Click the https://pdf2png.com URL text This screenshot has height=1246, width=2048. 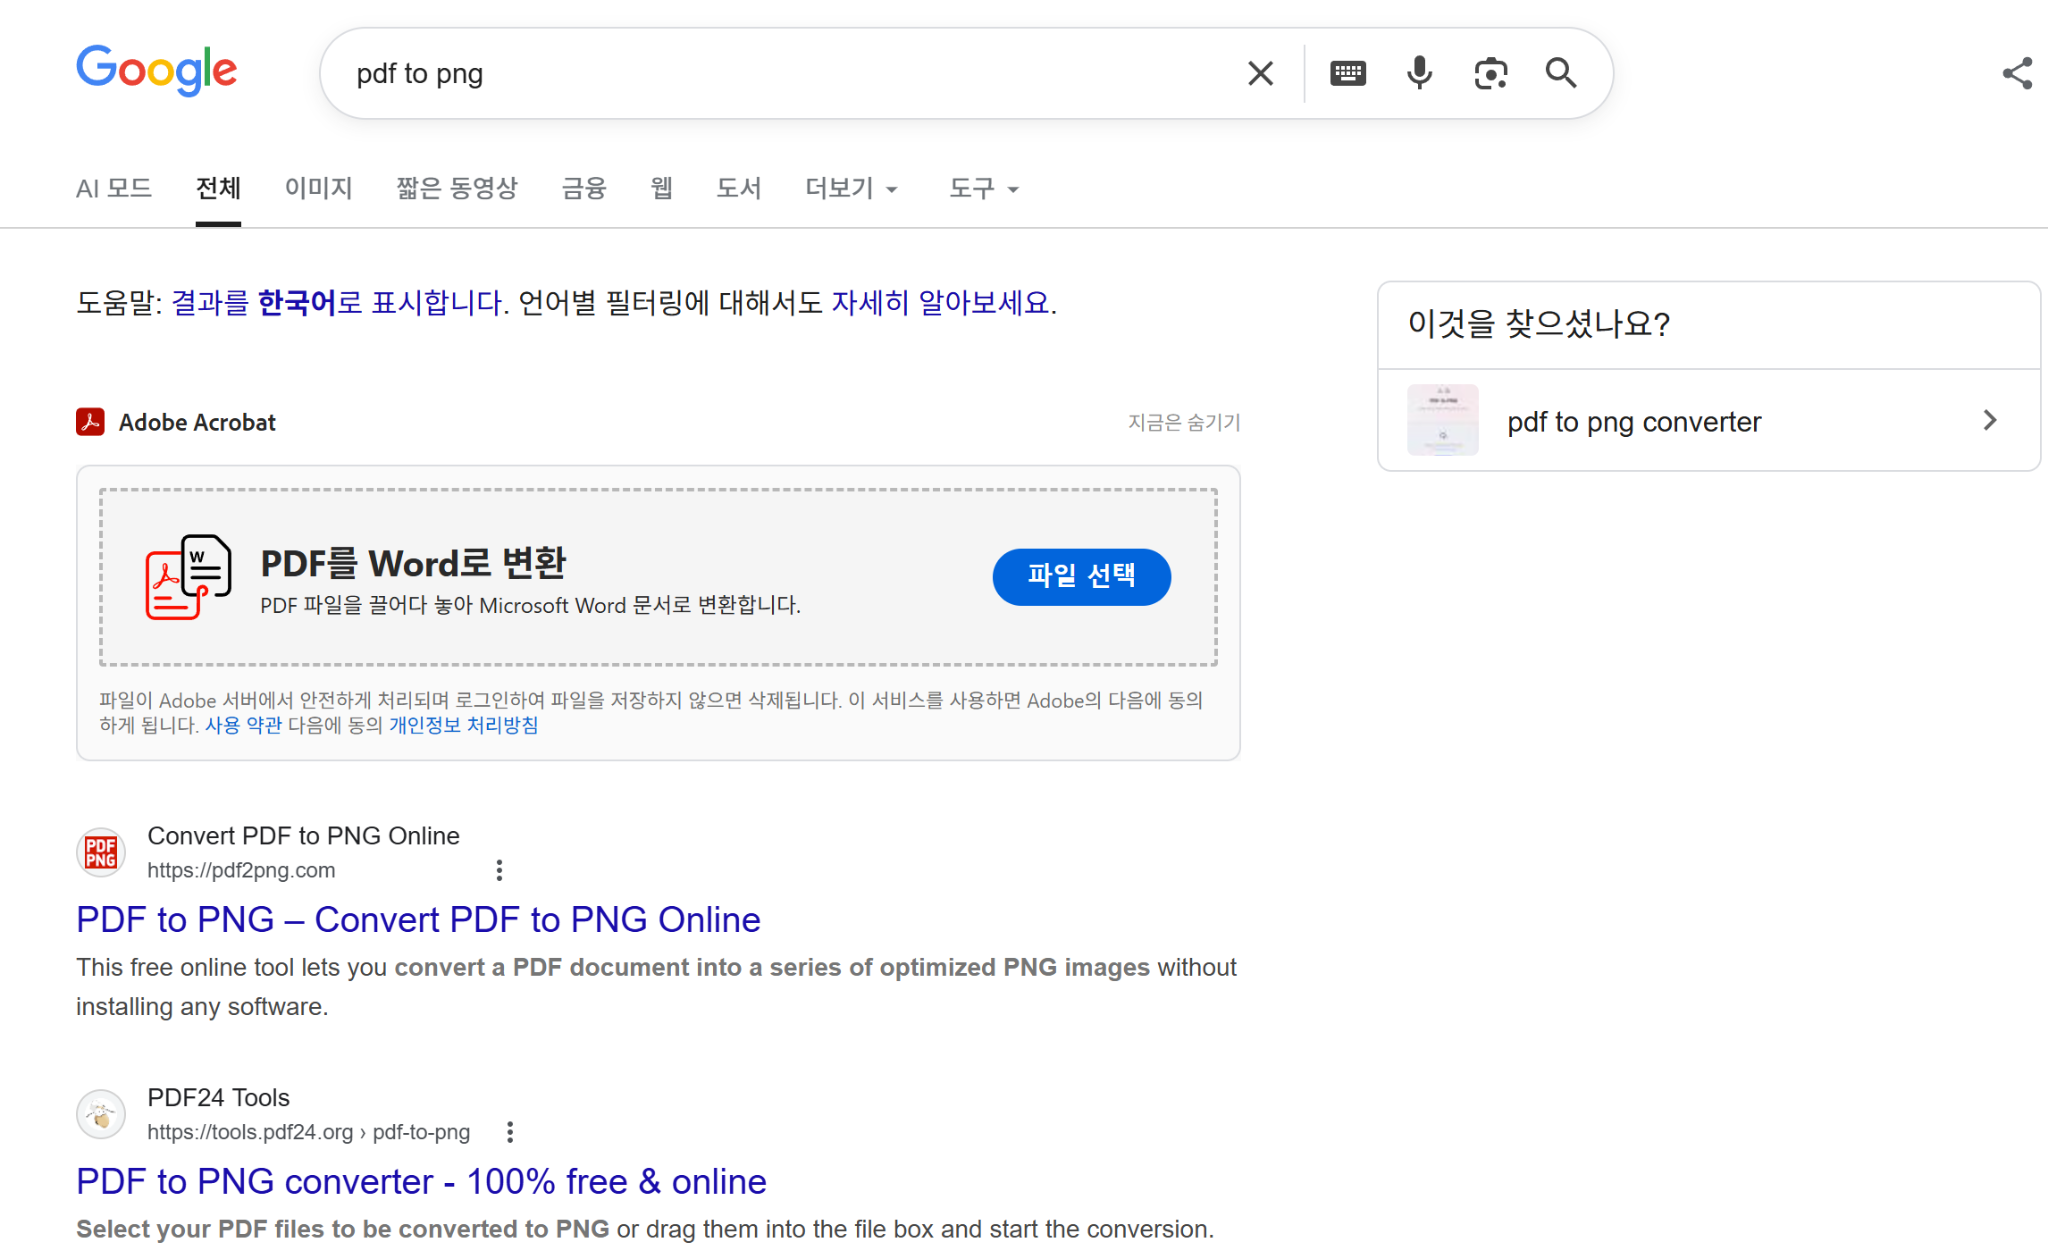[x=241, y=870]
